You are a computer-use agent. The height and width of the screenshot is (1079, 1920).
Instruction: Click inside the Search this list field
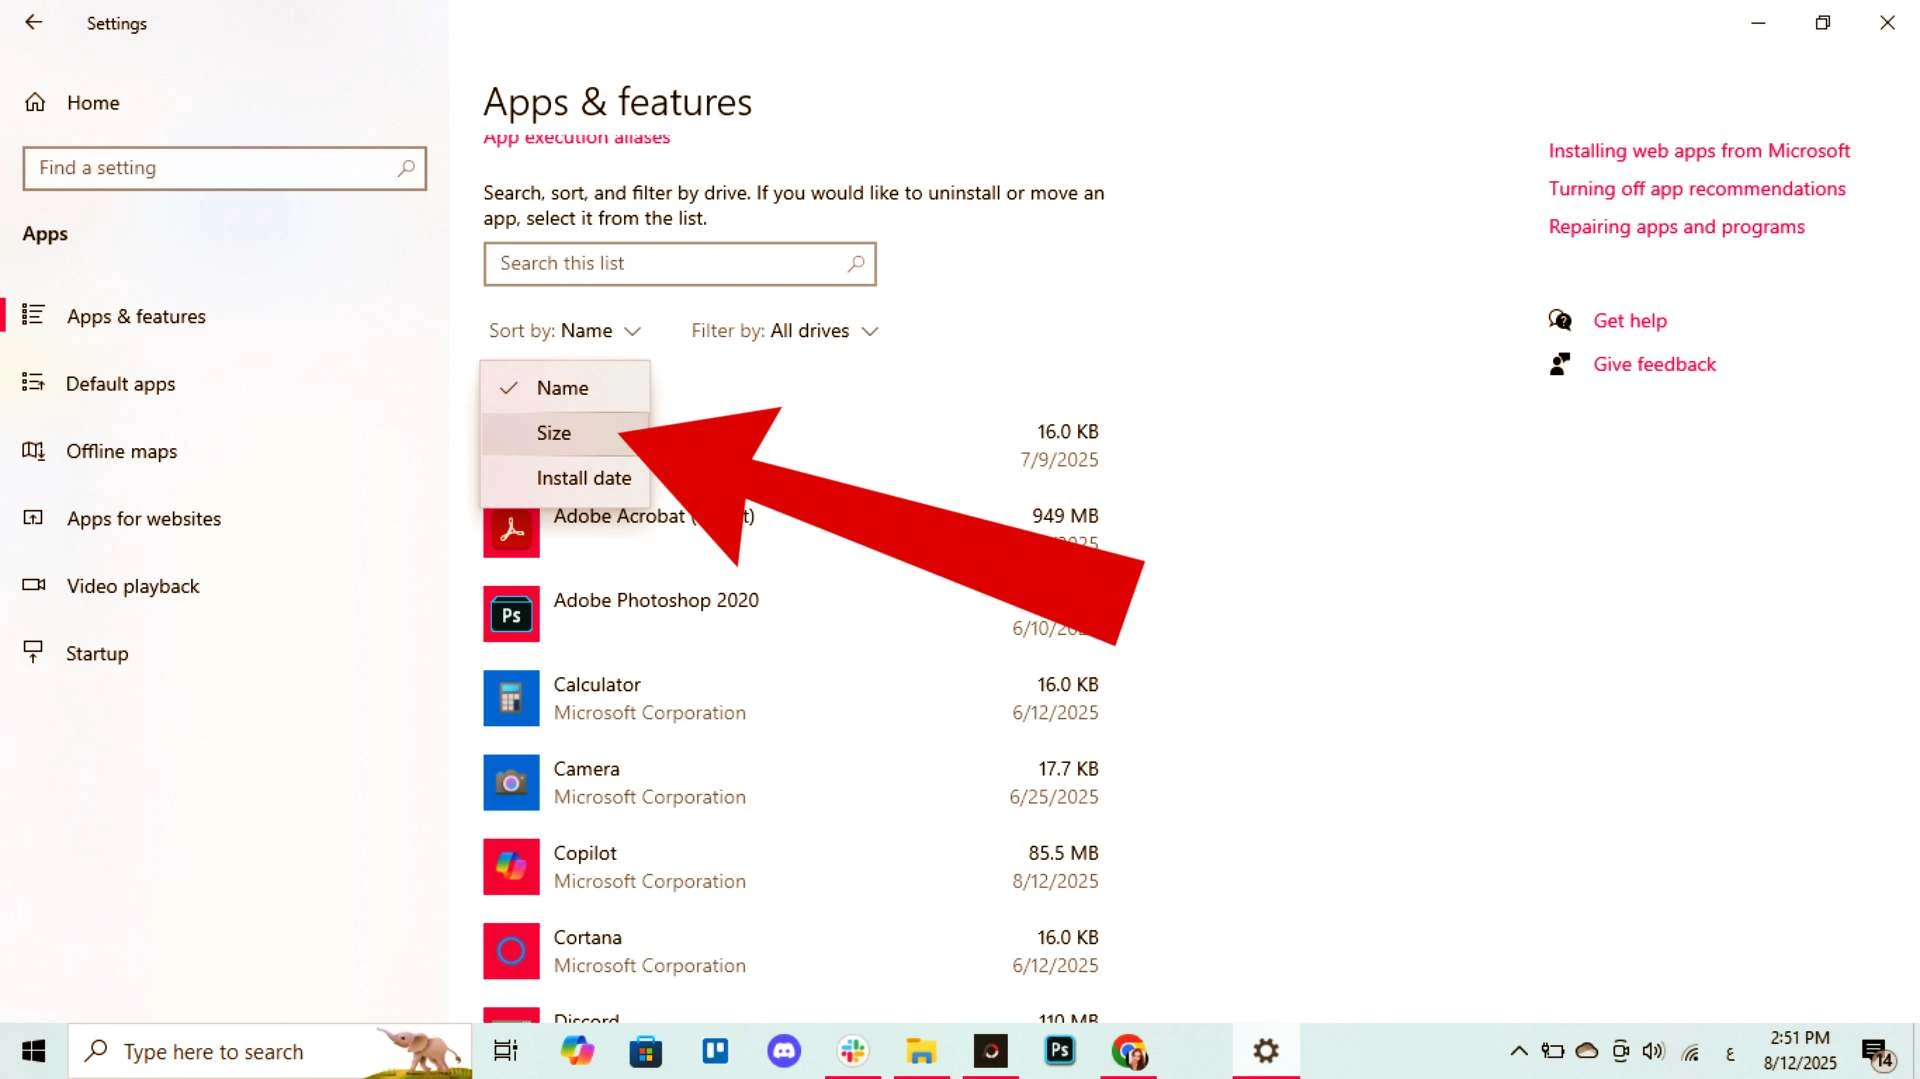pyautogui.click(x=680, y=264)
